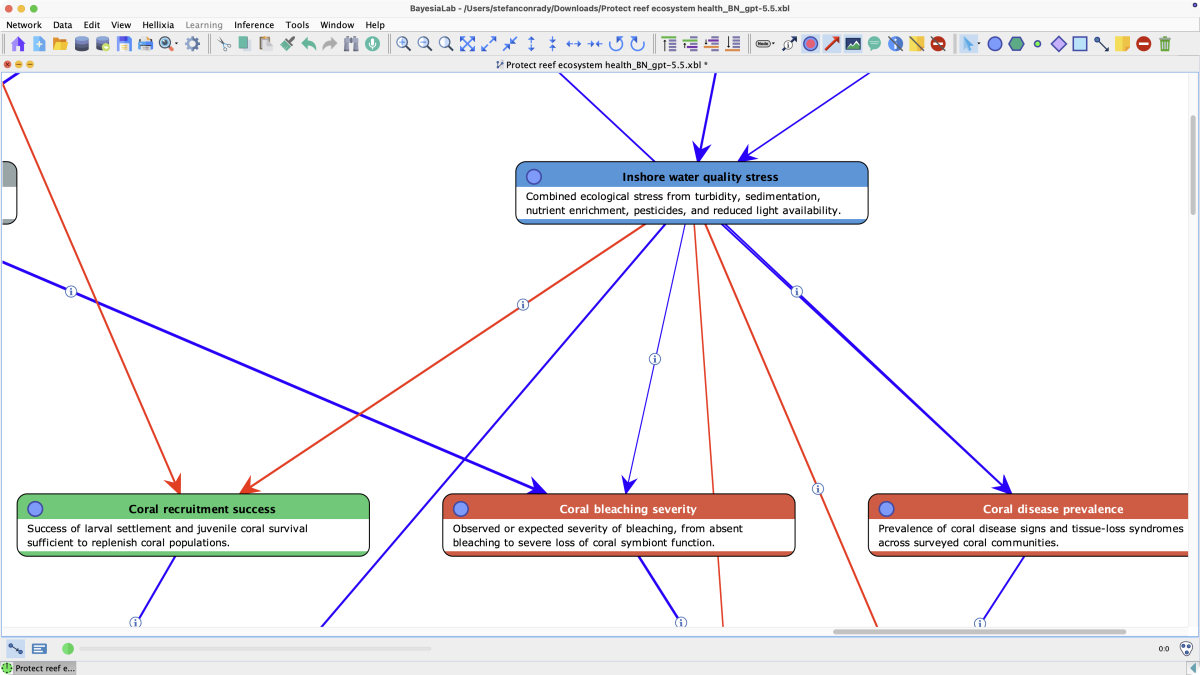
Task: Click the rotate left icon
Action: click(616, 44)
